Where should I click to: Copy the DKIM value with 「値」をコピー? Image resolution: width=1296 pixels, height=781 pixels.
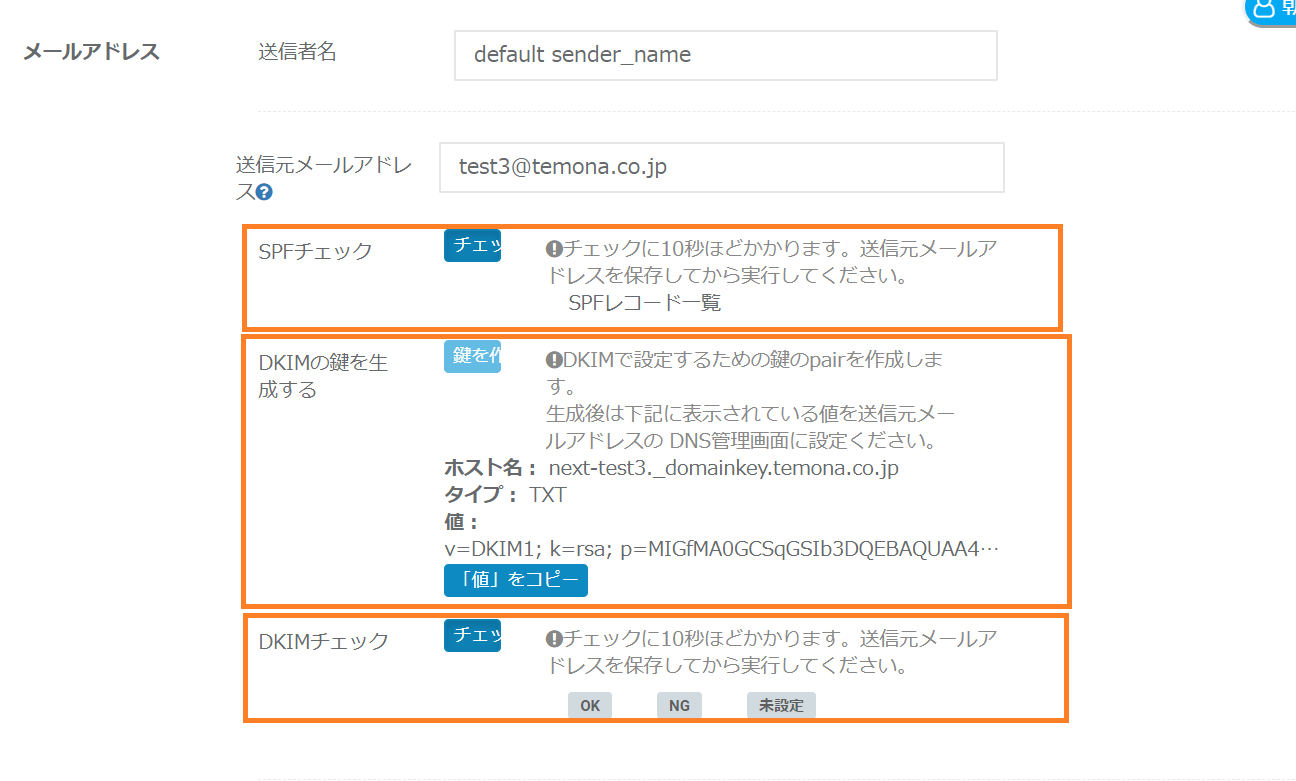(x=515, y=580)
